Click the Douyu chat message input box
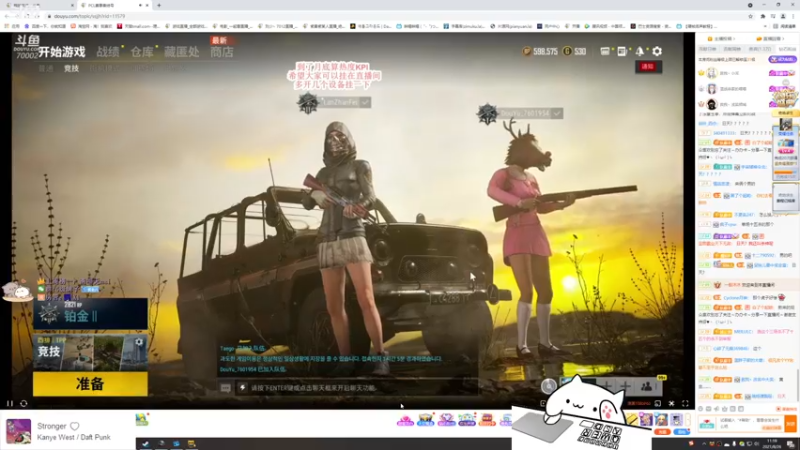 [x=752, y=423]
